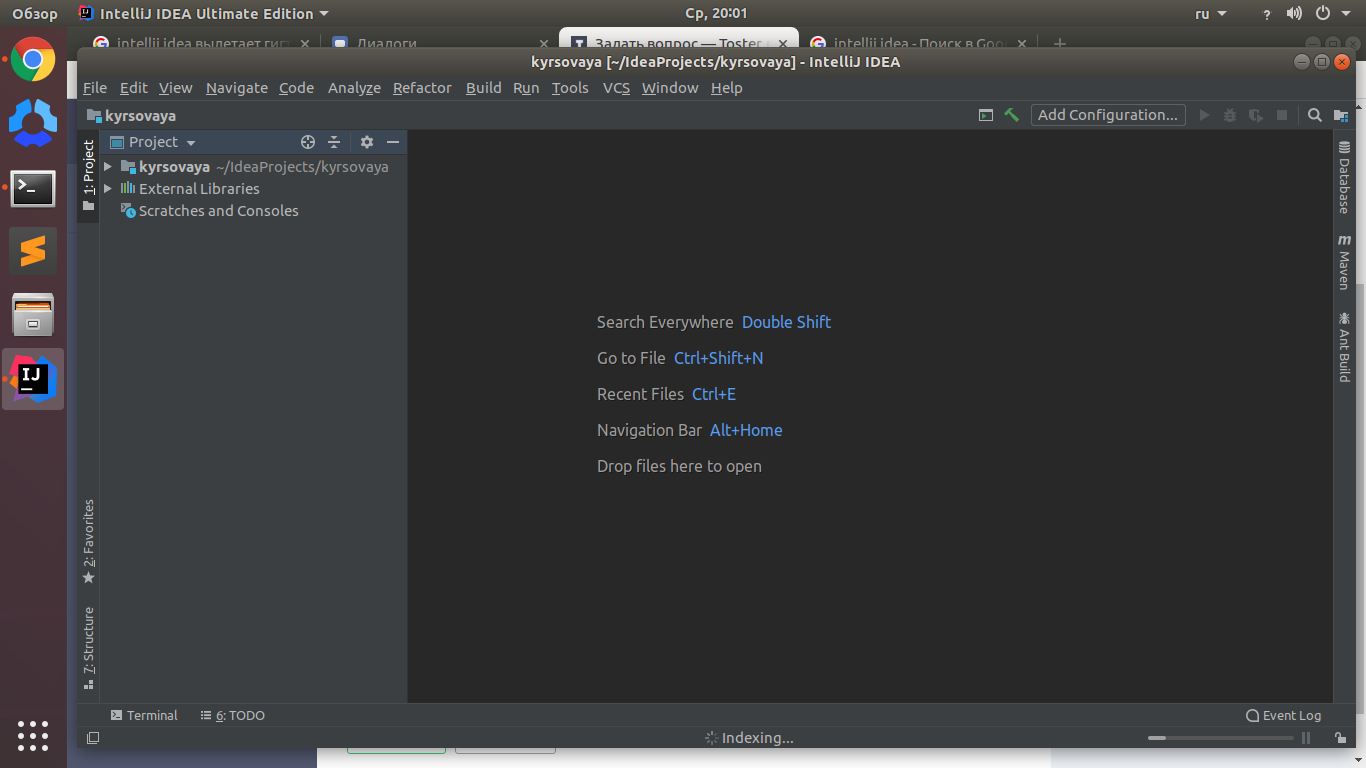Open Project panel gear settings
1366x768 pixels.
pos(367,142)
